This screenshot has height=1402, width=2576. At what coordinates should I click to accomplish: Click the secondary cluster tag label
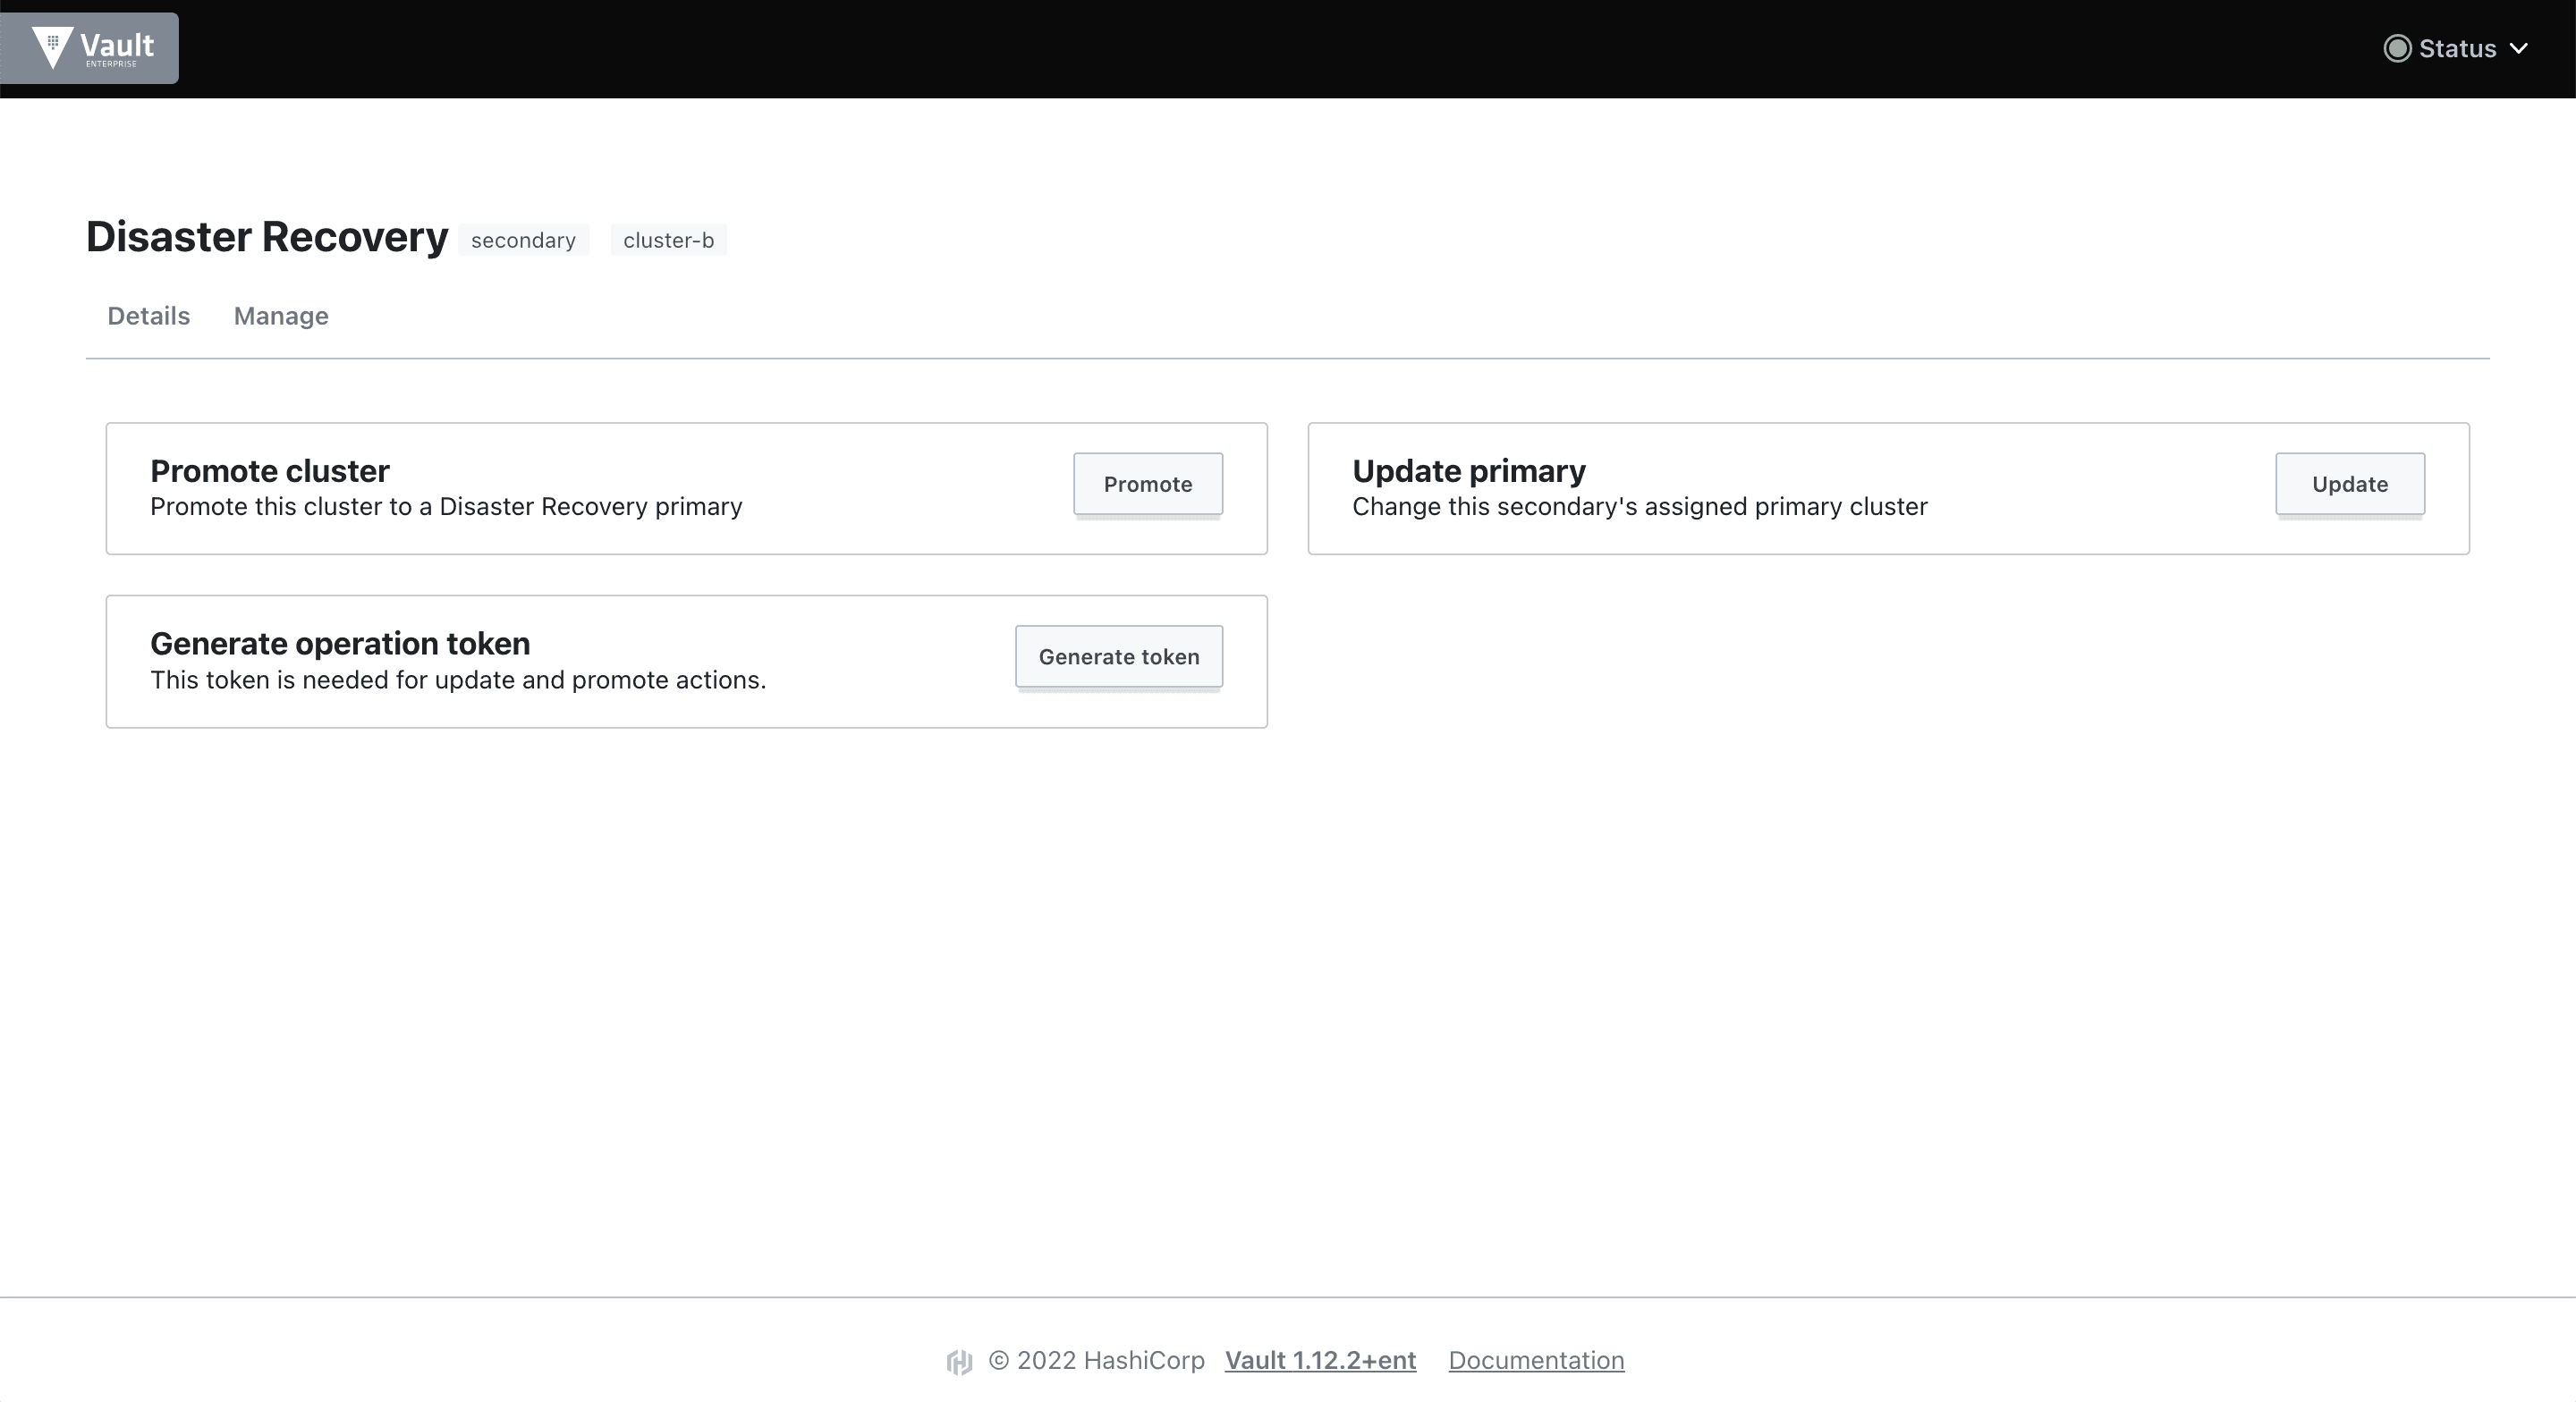pos(523,240)
